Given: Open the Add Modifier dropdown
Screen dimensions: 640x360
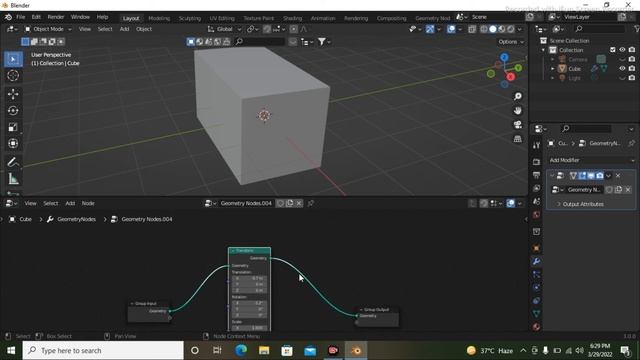Looking at the screenshot, I should 591,160.
